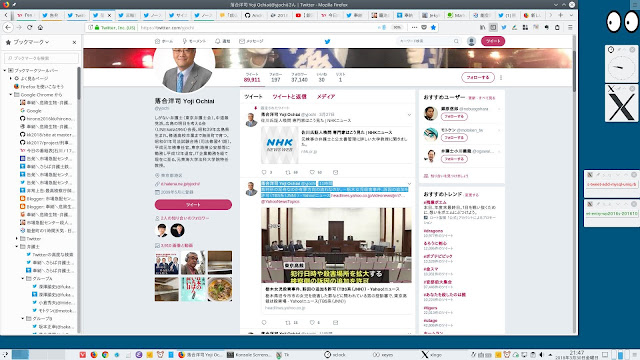Switch to the YouTube tab
The image size is (640, 360).
(305, 16)
